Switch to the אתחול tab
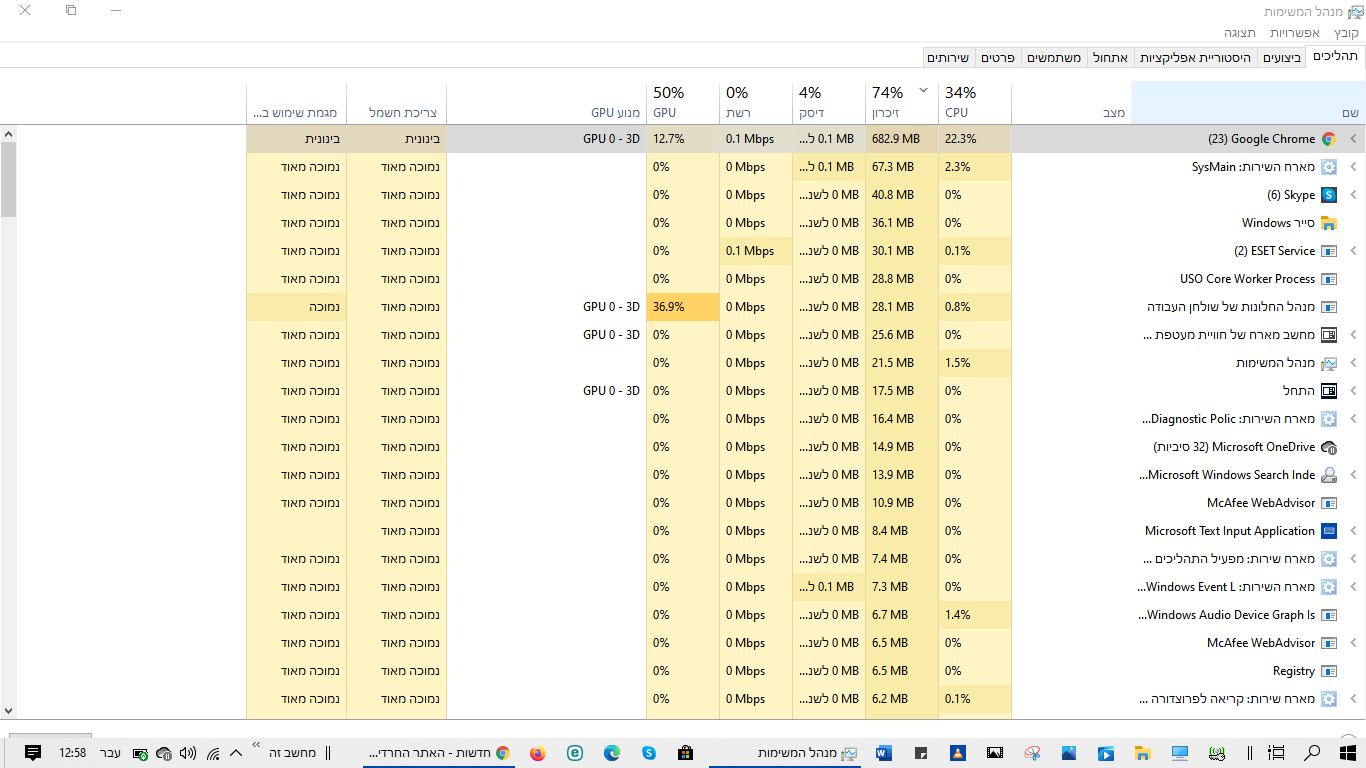Image resolution: width=1366 pixels, height=768 pixels. (x=1110, y=58)
